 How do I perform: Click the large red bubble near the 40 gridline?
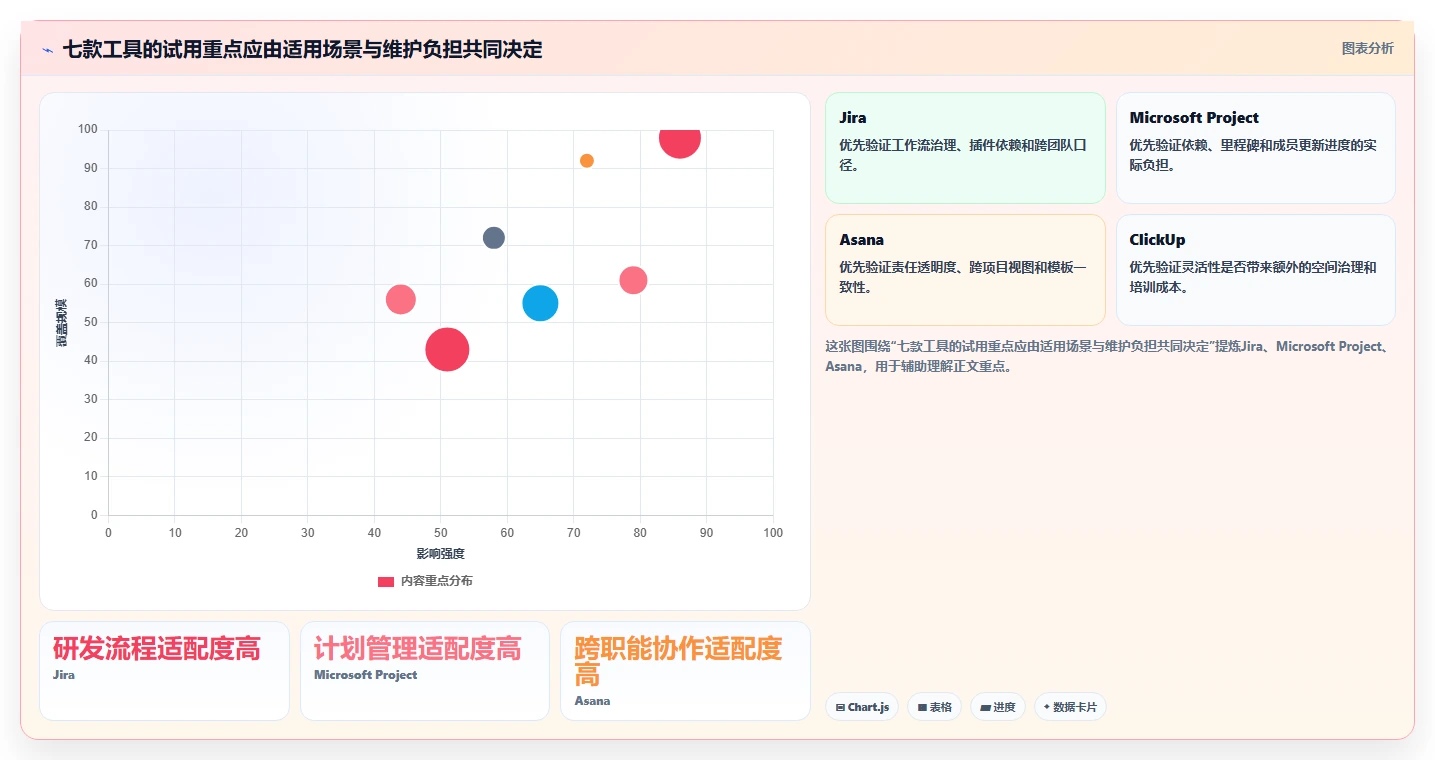click(447, 350)
